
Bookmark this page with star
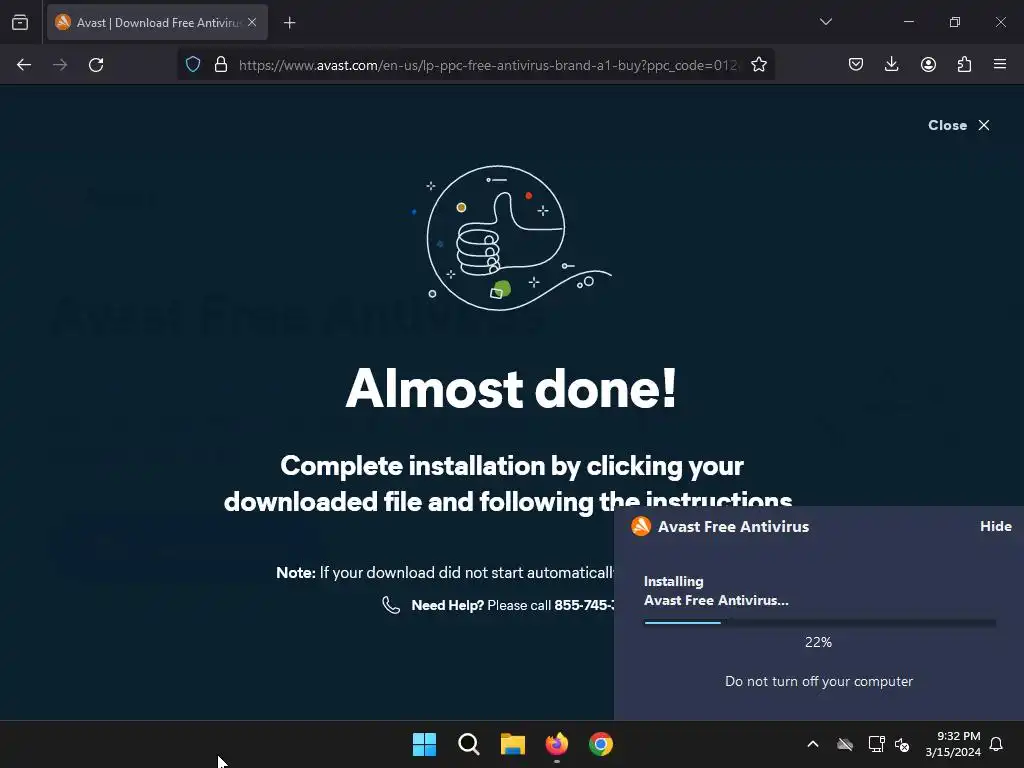coord(758,65)
